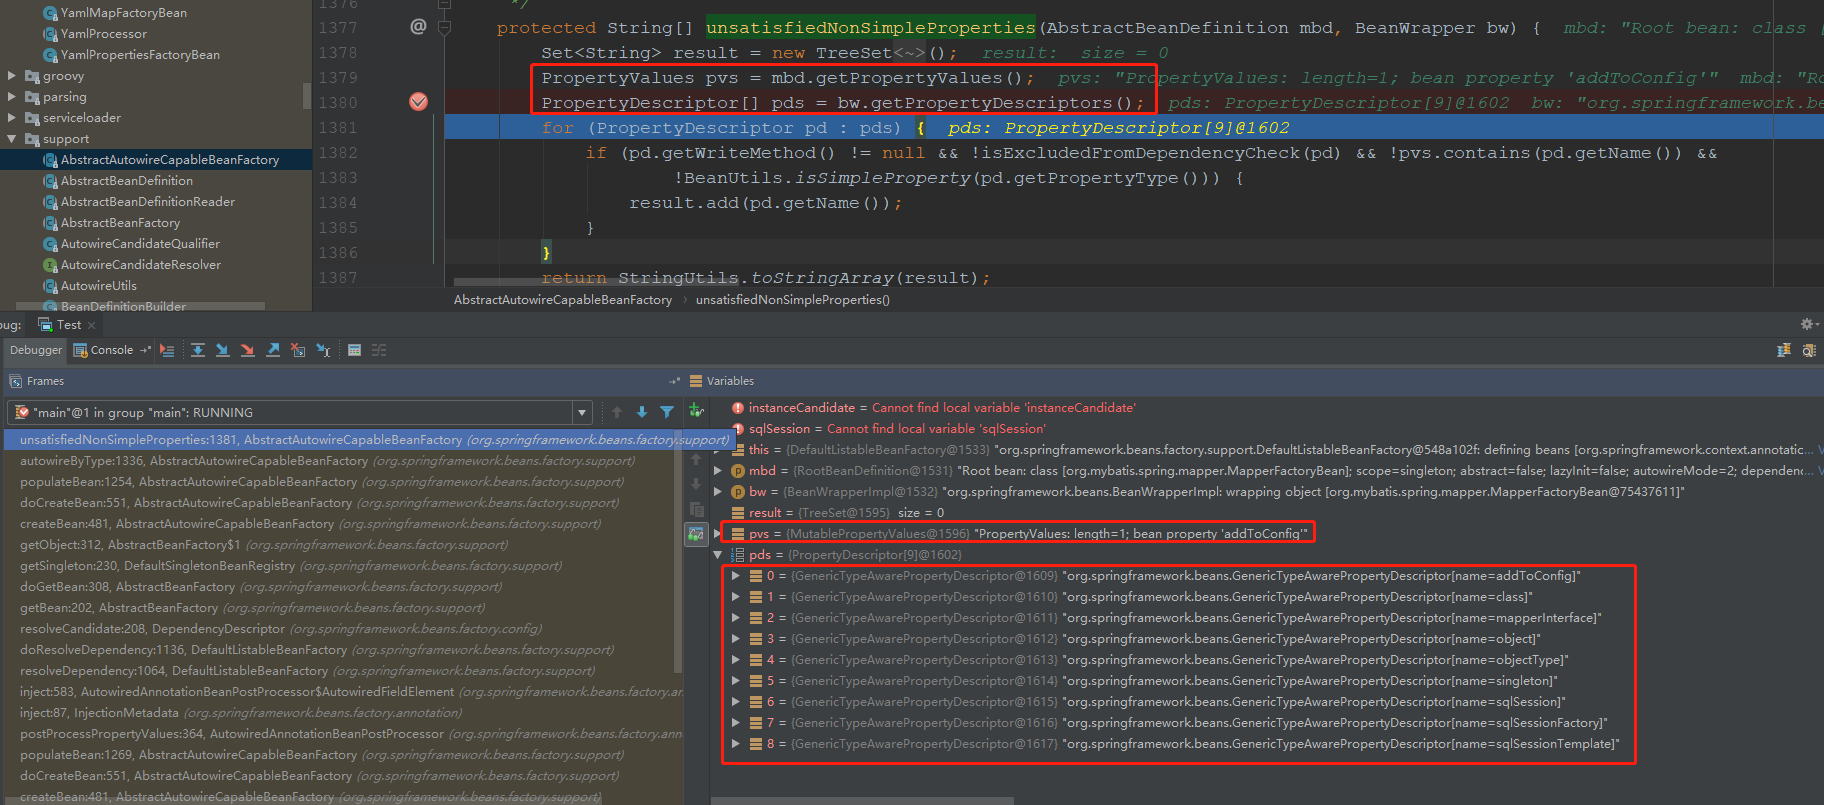1824x805 pixels.
Task: Expand the serviceloader package folder
Action: coord(11,118)
